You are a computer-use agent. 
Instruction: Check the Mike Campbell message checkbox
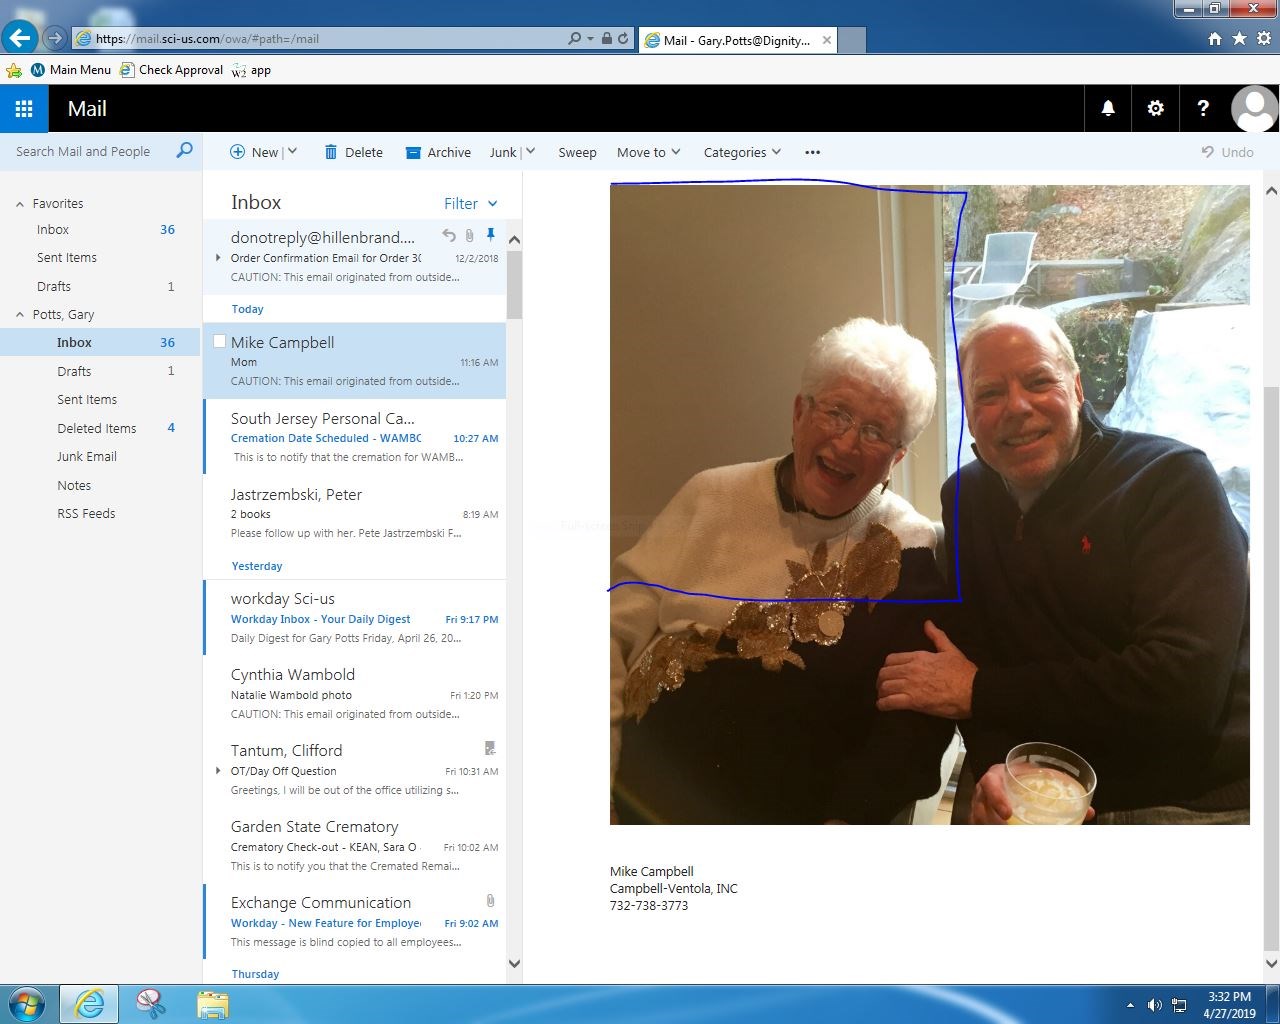[x=219, y=342]
